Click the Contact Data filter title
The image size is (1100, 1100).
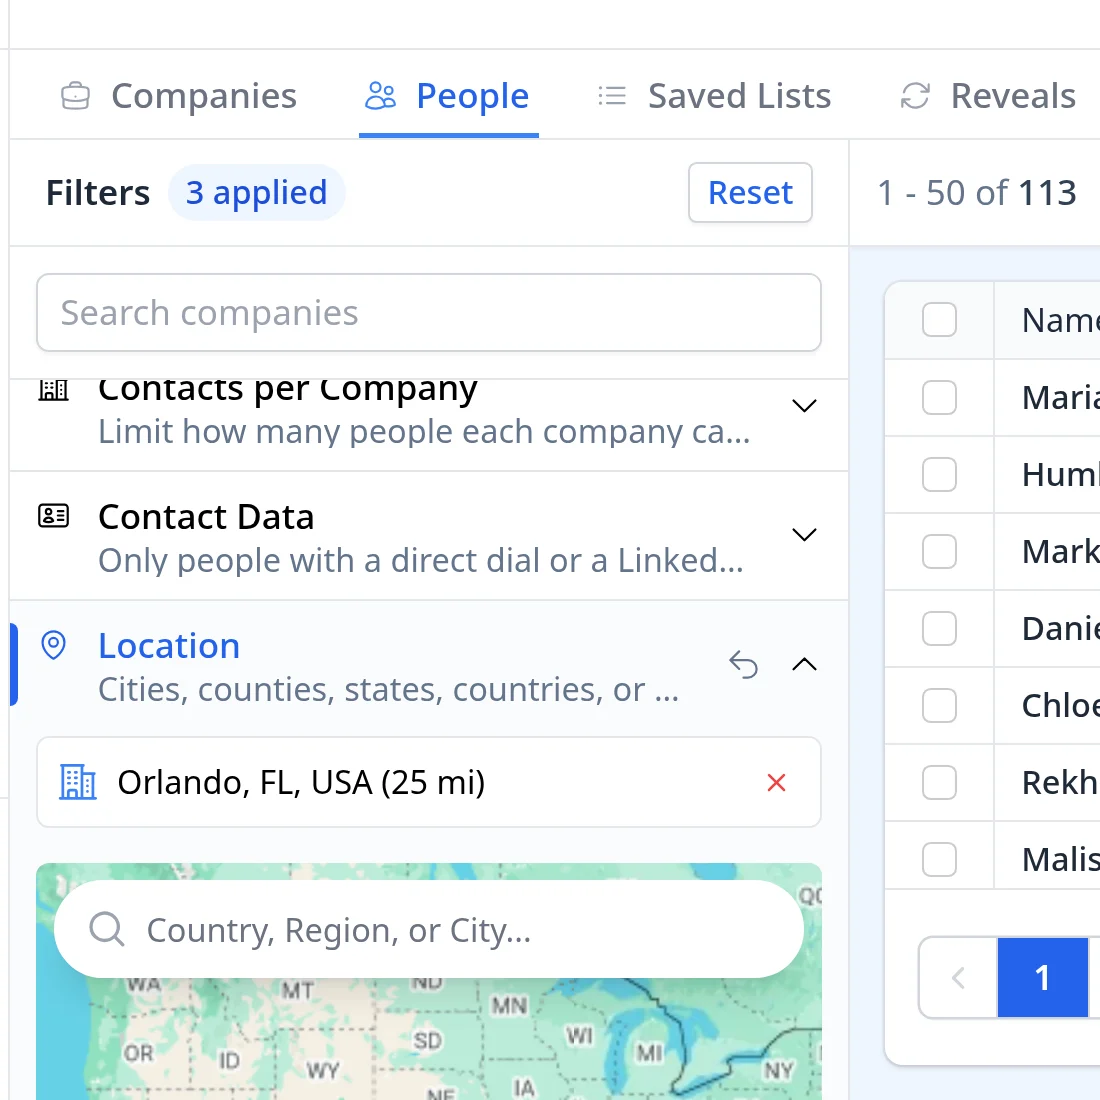point(206,517)
